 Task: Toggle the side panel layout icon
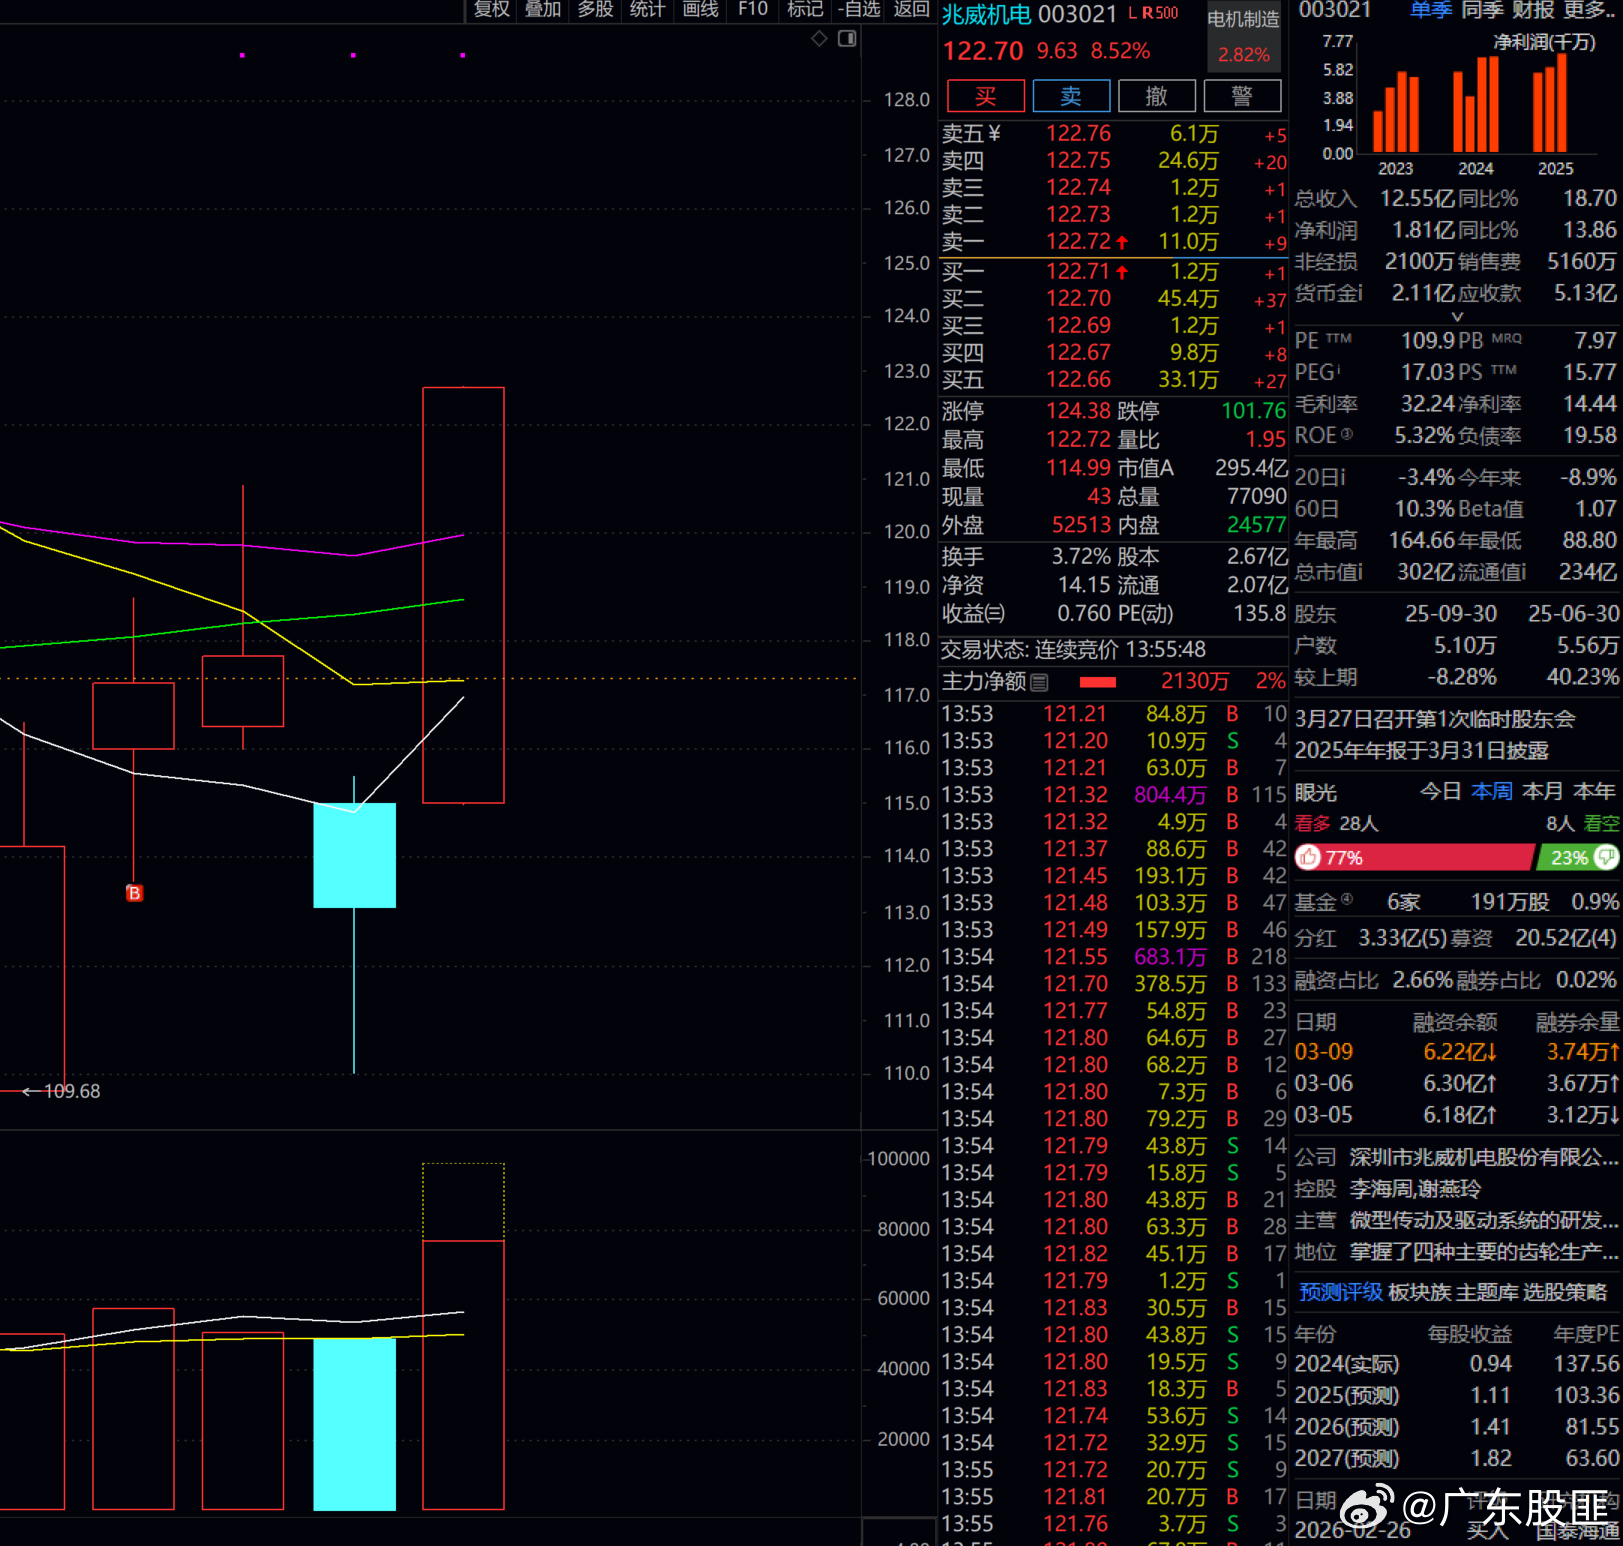point(847,39)
